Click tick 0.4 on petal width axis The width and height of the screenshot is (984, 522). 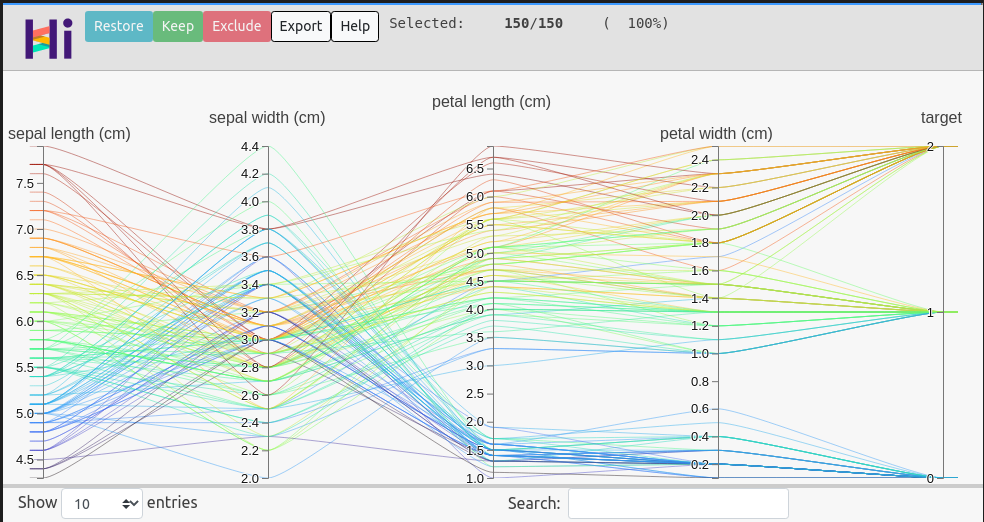click(x=700, y=437)
